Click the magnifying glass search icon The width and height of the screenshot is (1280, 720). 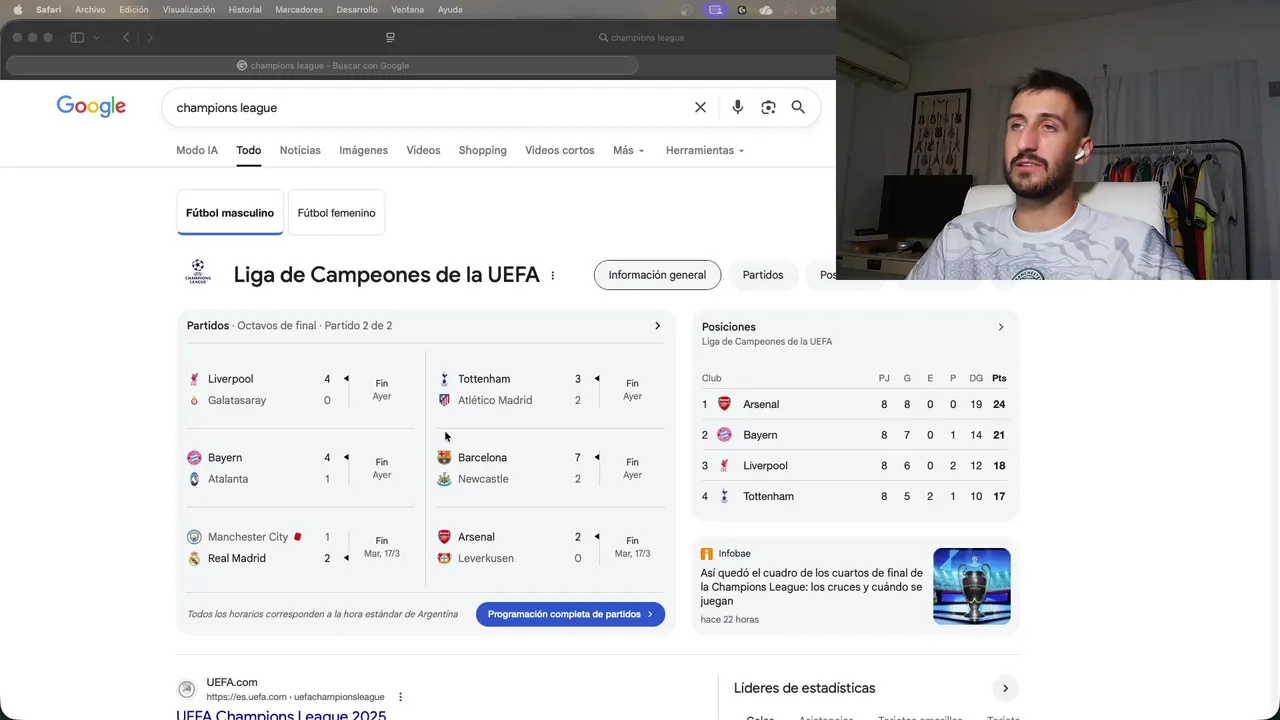798,107
